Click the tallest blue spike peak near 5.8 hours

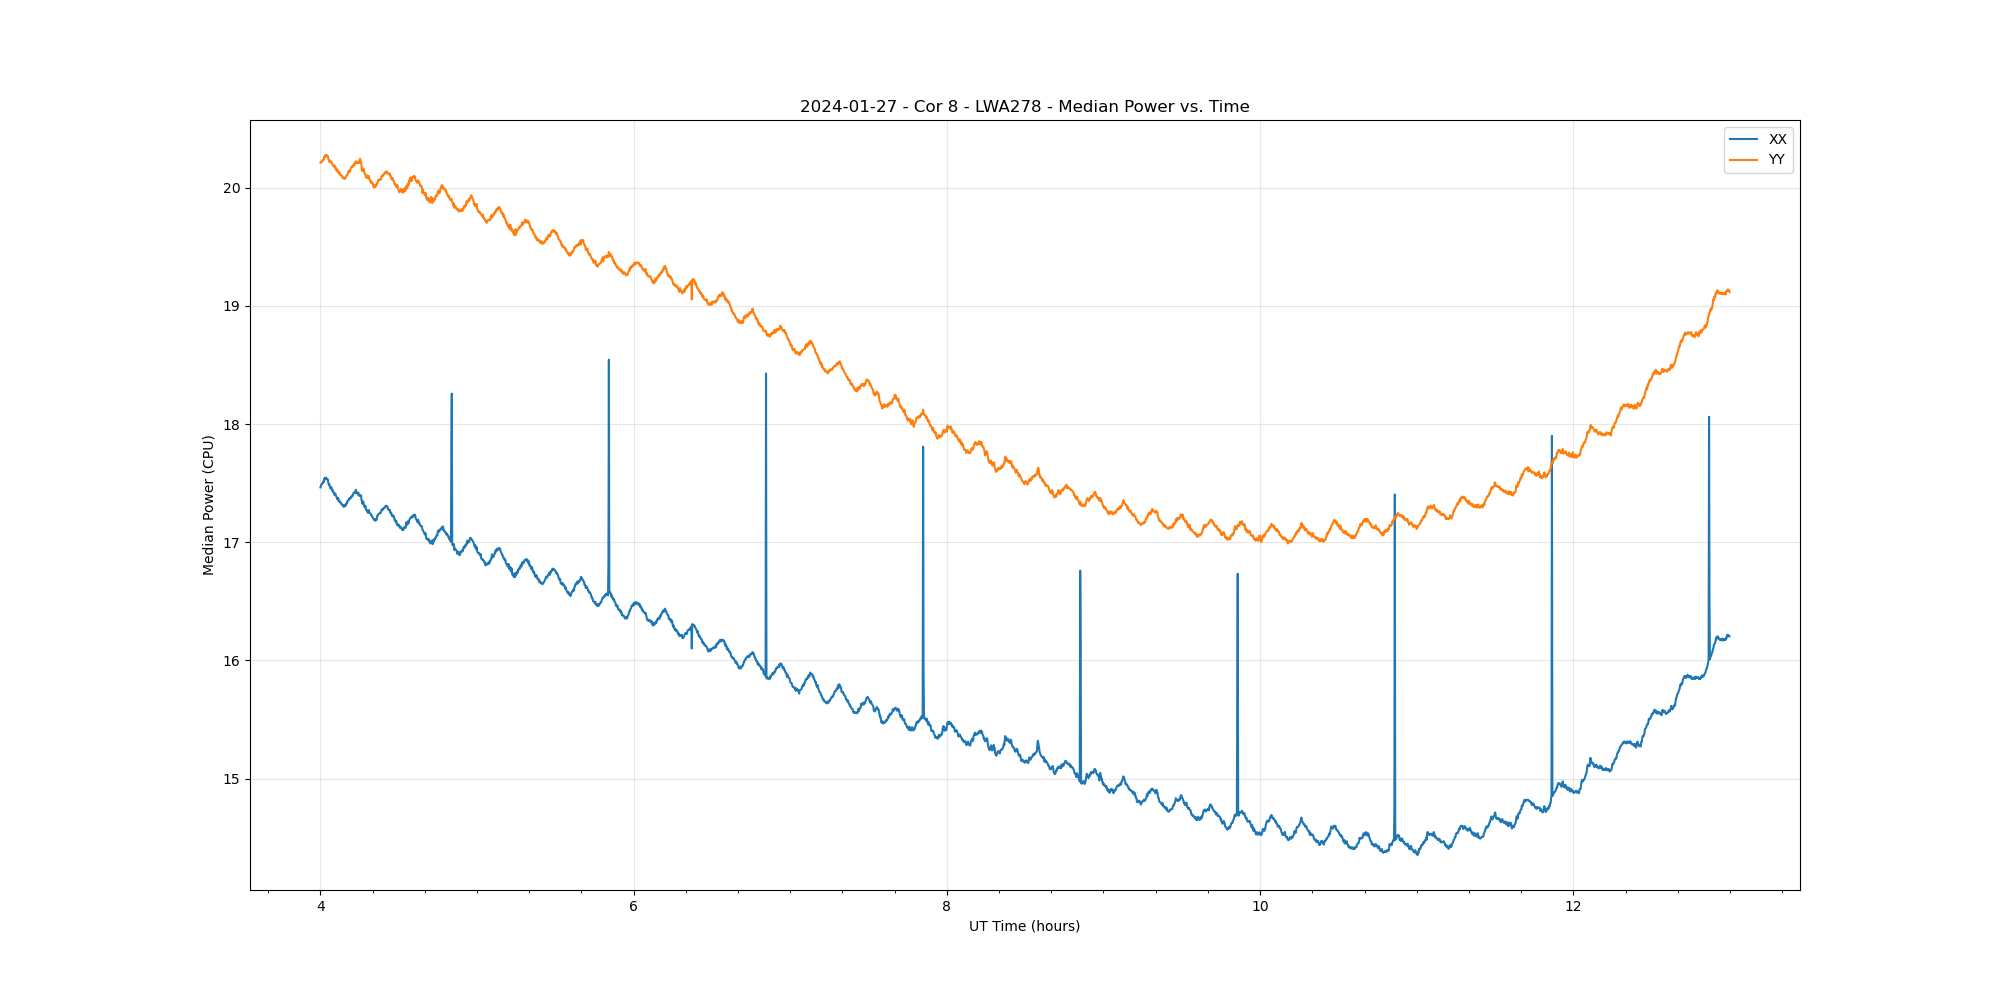pos(609,360)
